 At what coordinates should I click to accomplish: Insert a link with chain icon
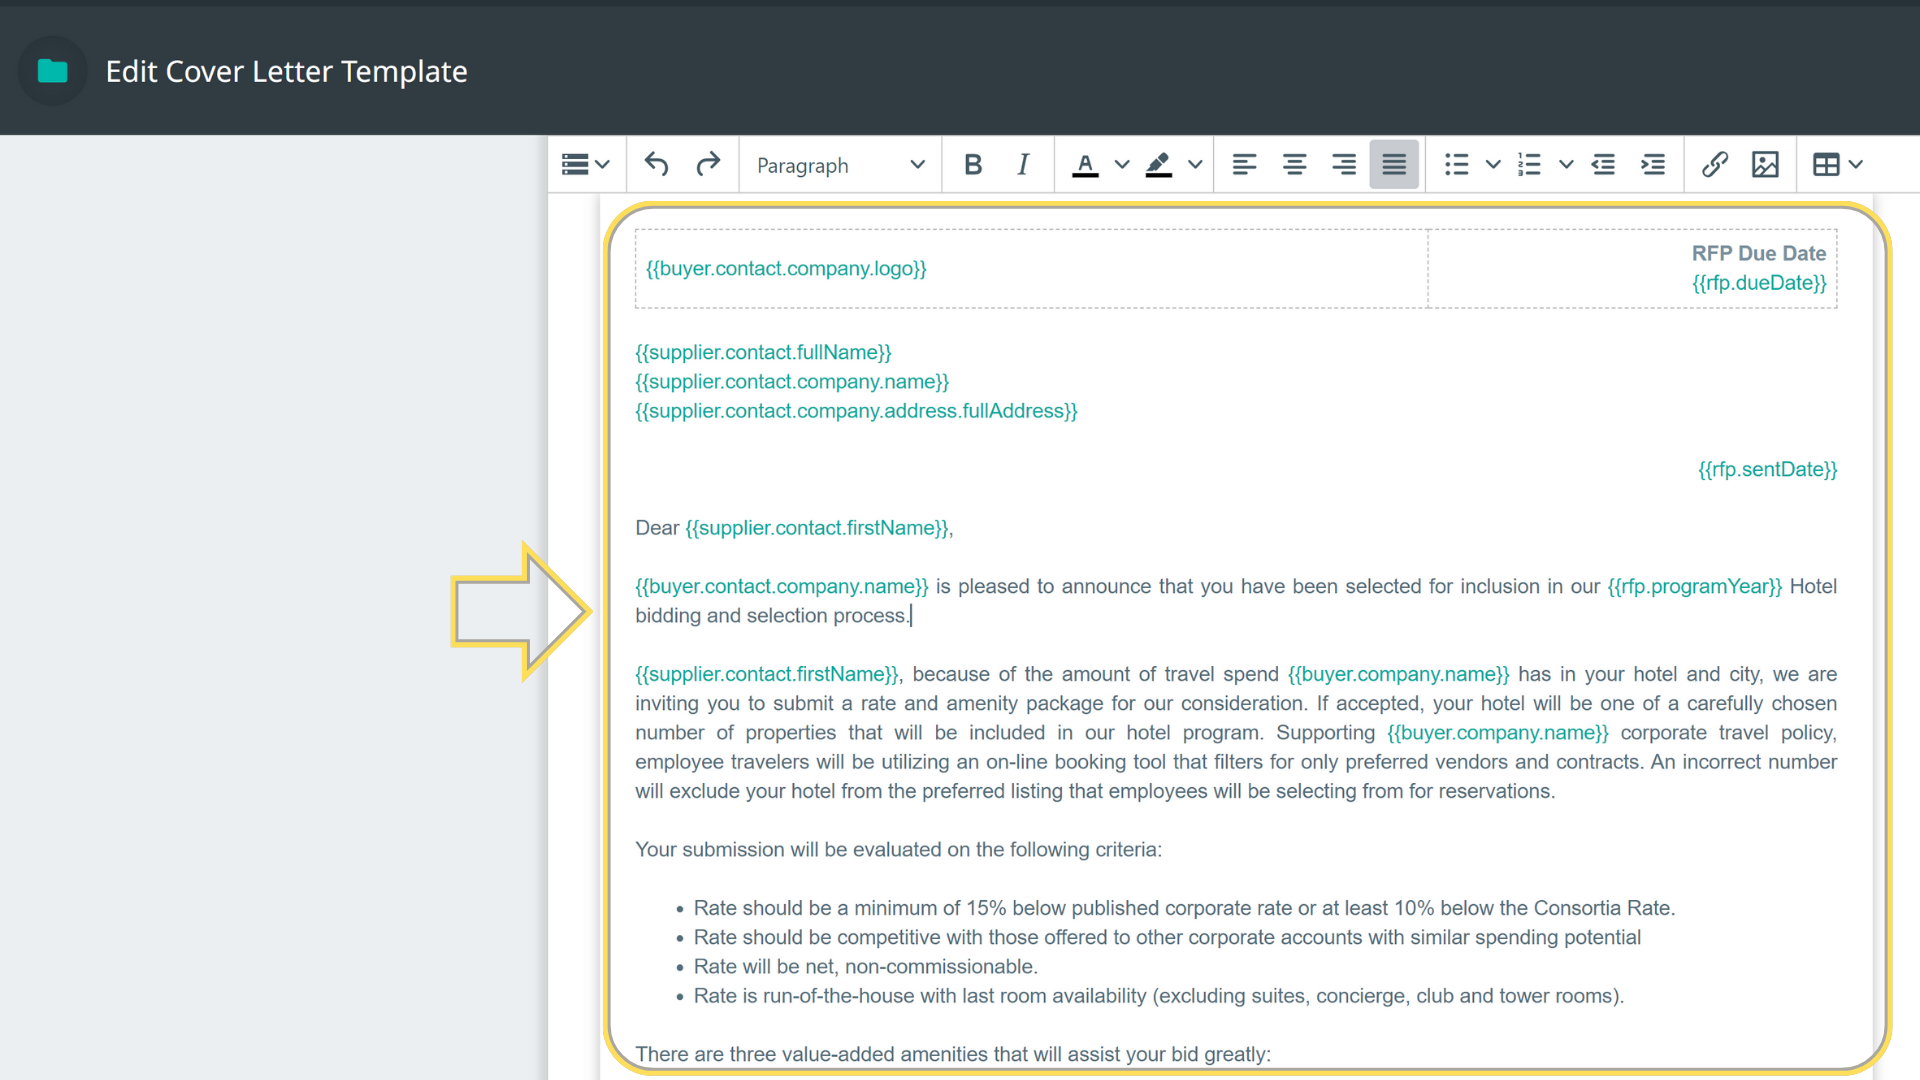(x=1714, y=165)
